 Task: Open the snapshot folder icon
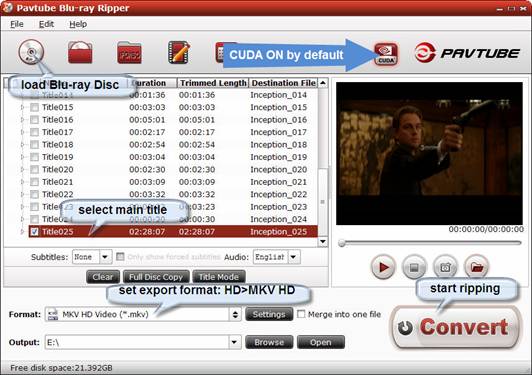(x=477, y=267)
